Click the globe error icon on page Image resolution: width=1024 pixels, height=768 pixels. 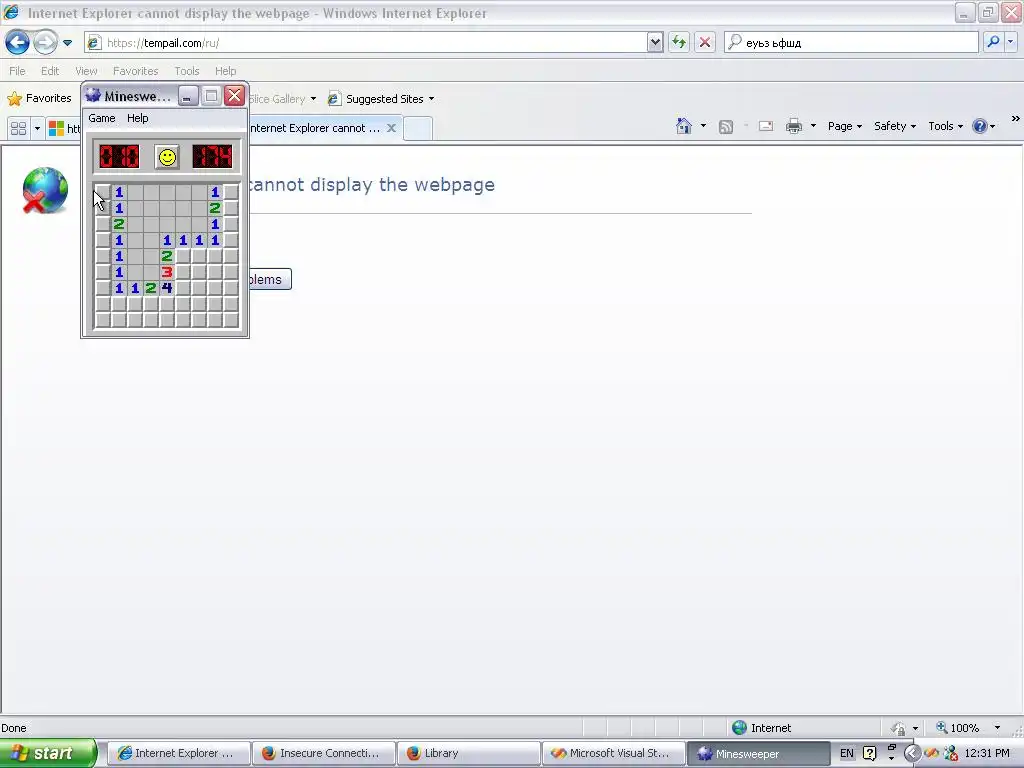(44, 190)
